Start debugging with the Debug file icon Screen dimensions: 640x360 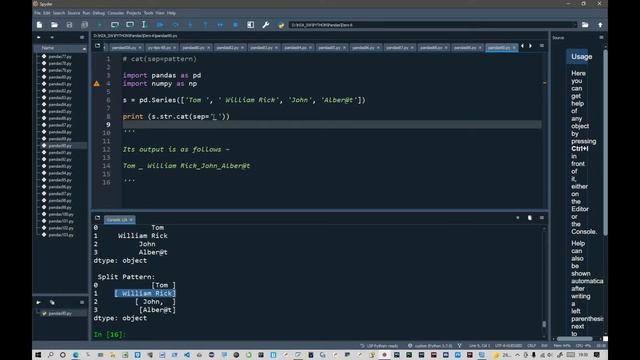point(160,25)
